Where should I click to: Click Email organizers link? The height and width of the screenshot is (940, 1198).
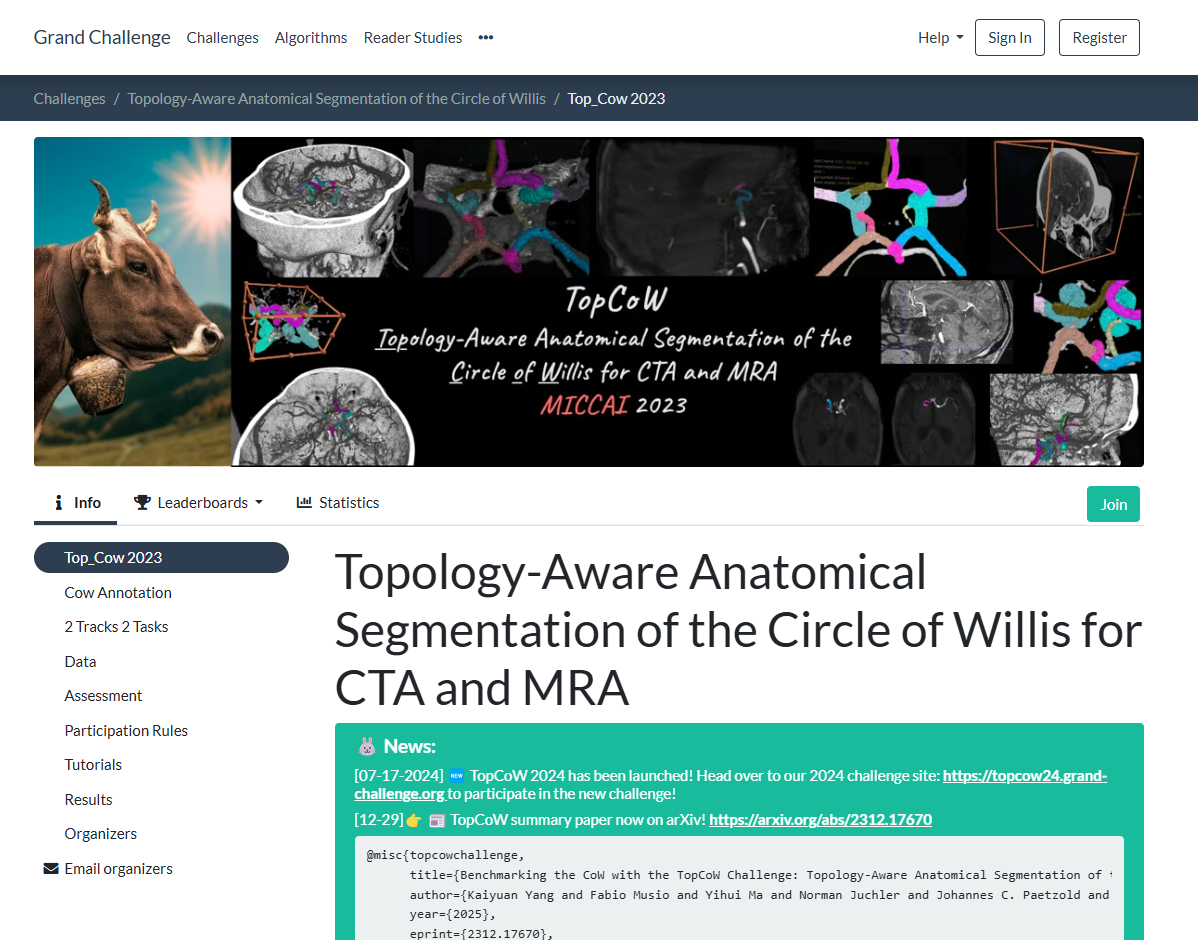tap(118, 869)
